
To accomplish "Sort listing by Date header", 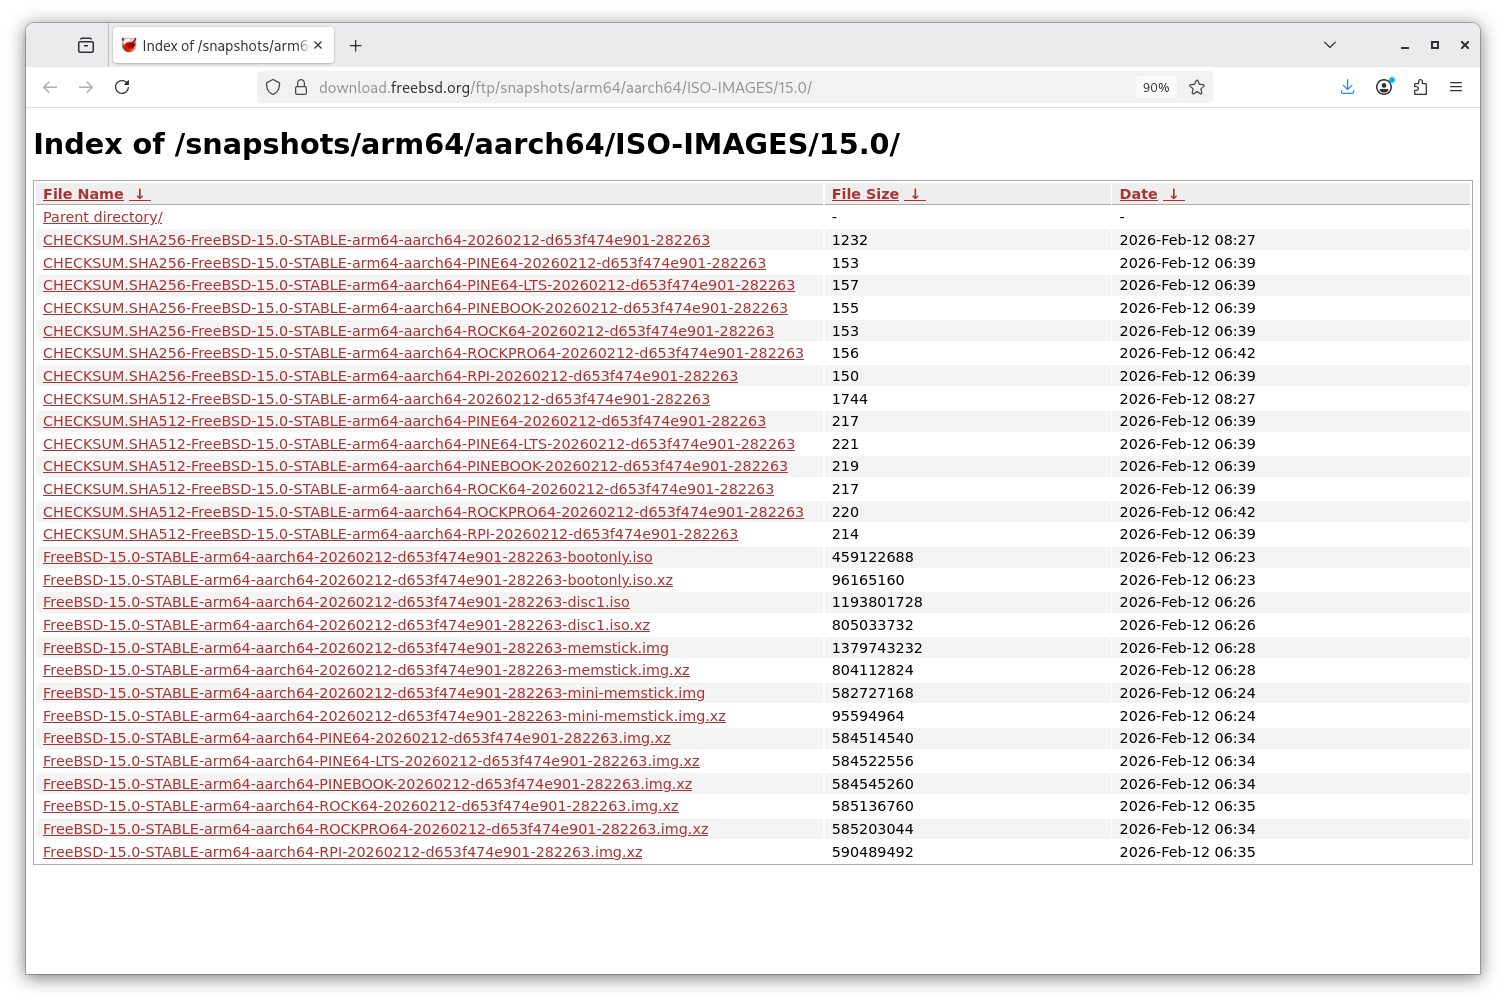I will pyautogui.click(x=1138, y=194).
